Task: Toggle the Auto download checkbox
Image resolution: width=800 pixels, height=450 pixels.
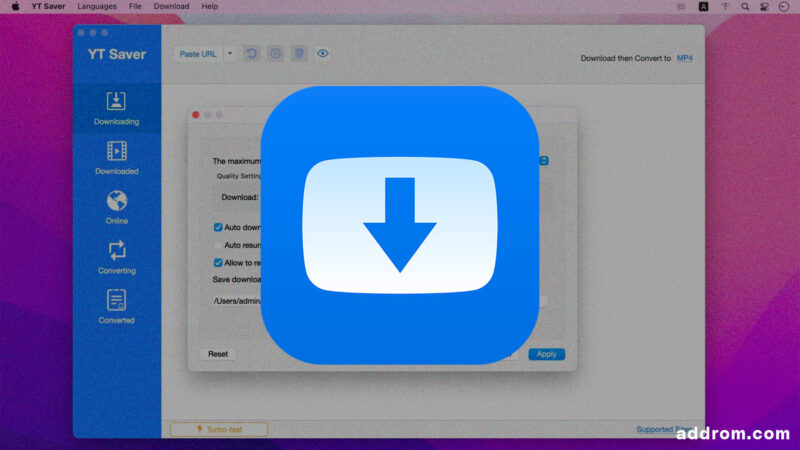Action: [x=218, y=227]
